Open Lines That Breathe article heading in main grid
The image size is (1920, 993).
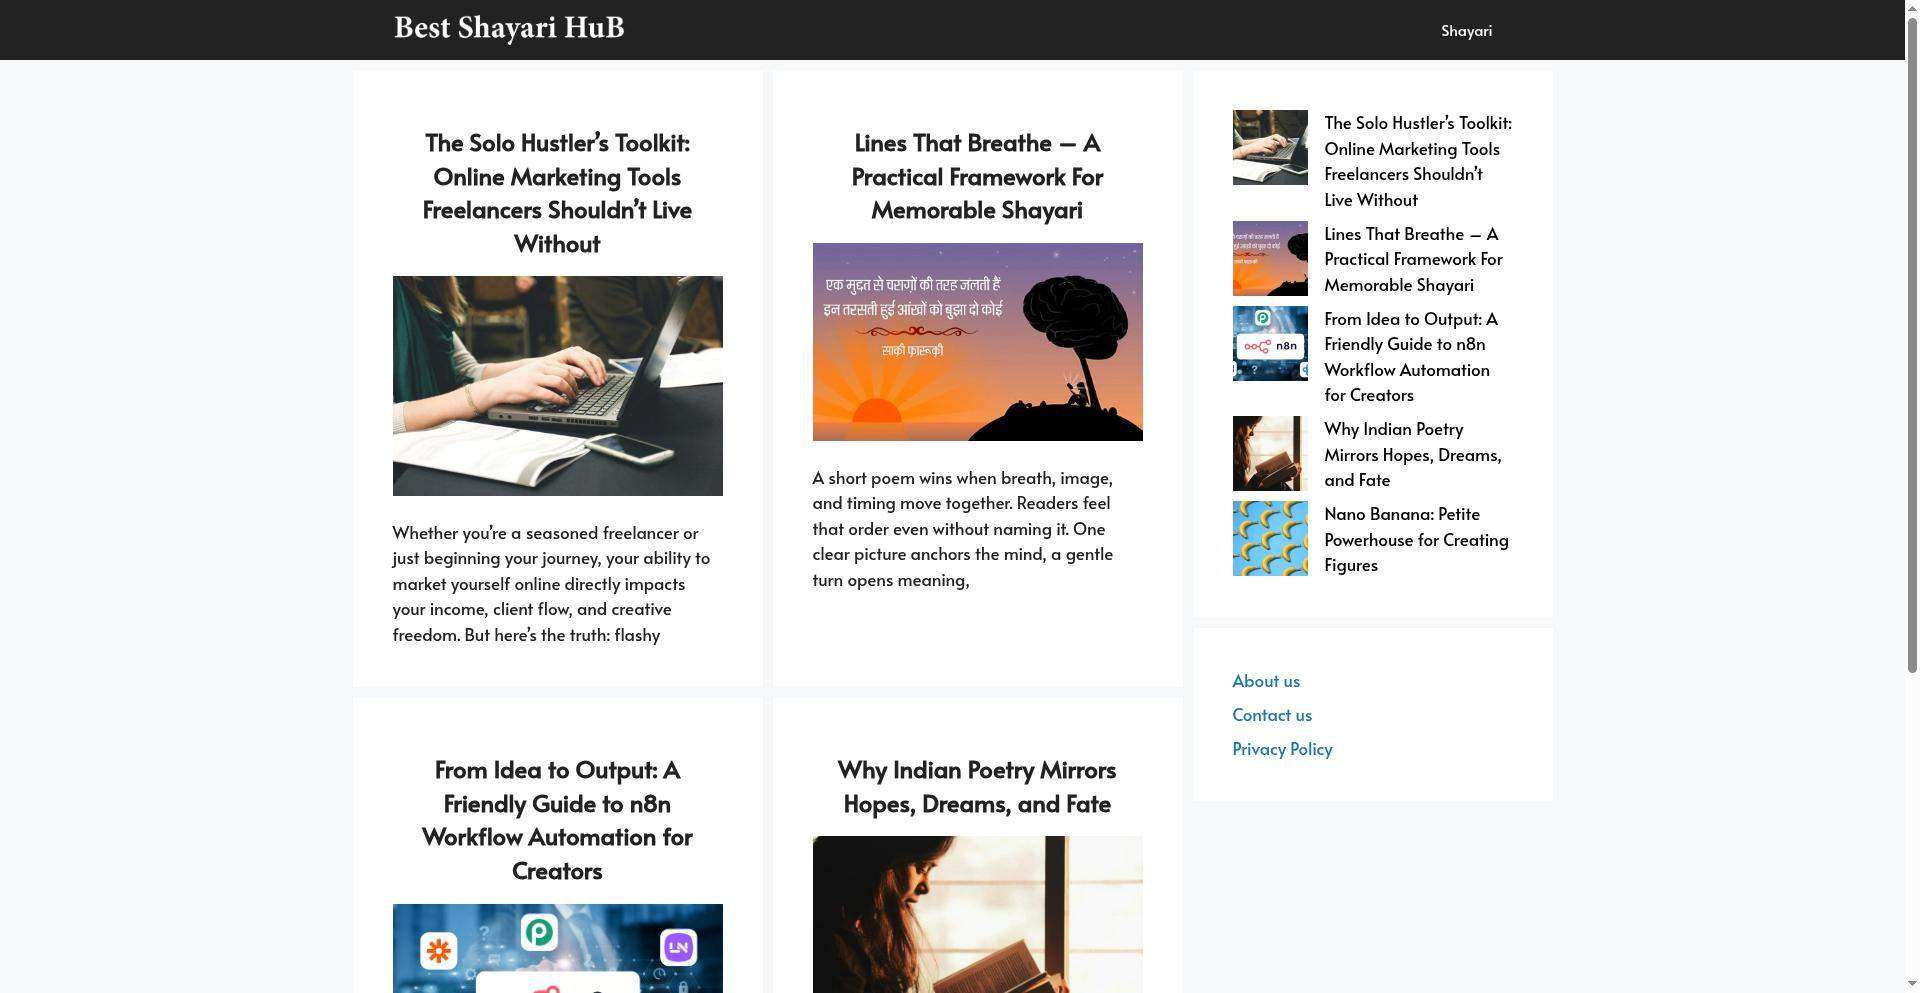pyautogui.click(x=977, y=176)
